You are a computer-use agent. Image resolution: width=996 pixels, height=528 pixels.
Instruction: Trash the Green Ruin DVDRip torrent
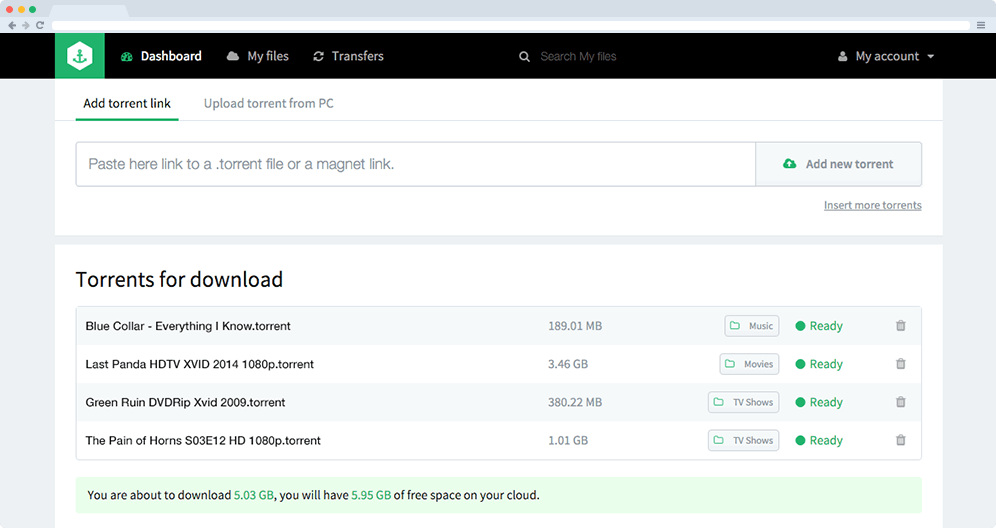tap(900, 402)
